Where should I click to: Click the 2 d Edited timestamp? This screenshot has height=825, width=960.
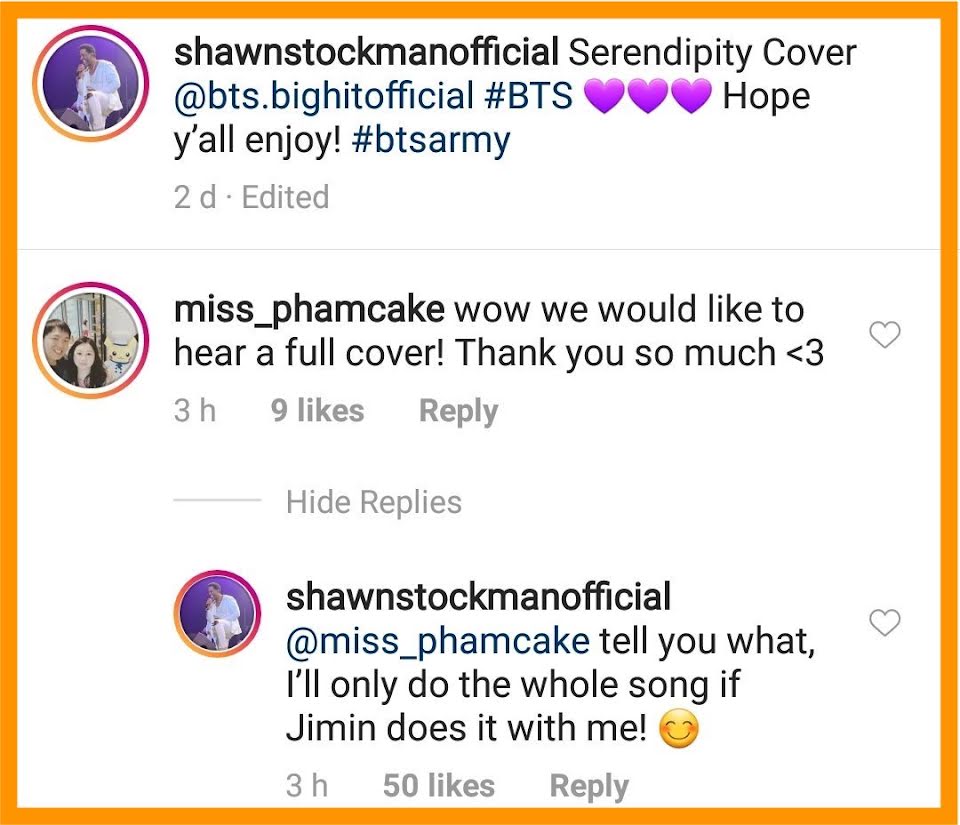click(x=252, y=197)
